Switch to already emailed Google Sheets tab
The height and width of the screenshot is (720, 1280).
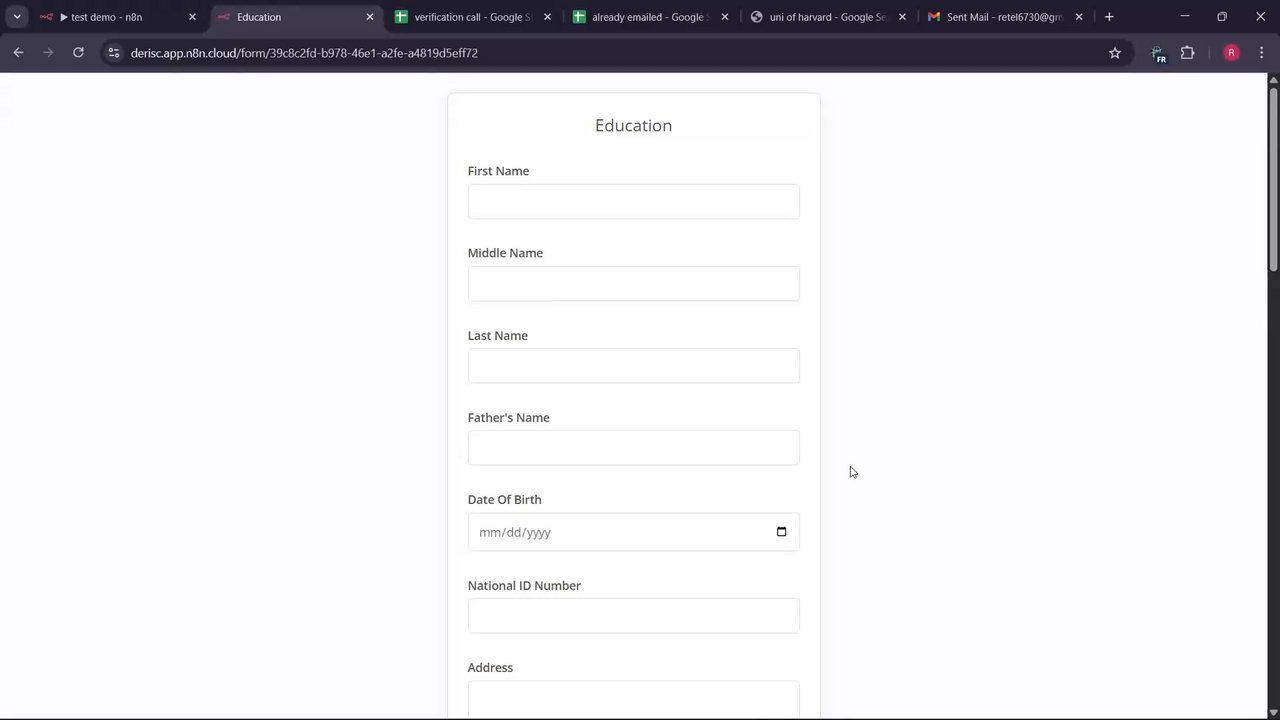pos(650,17)
